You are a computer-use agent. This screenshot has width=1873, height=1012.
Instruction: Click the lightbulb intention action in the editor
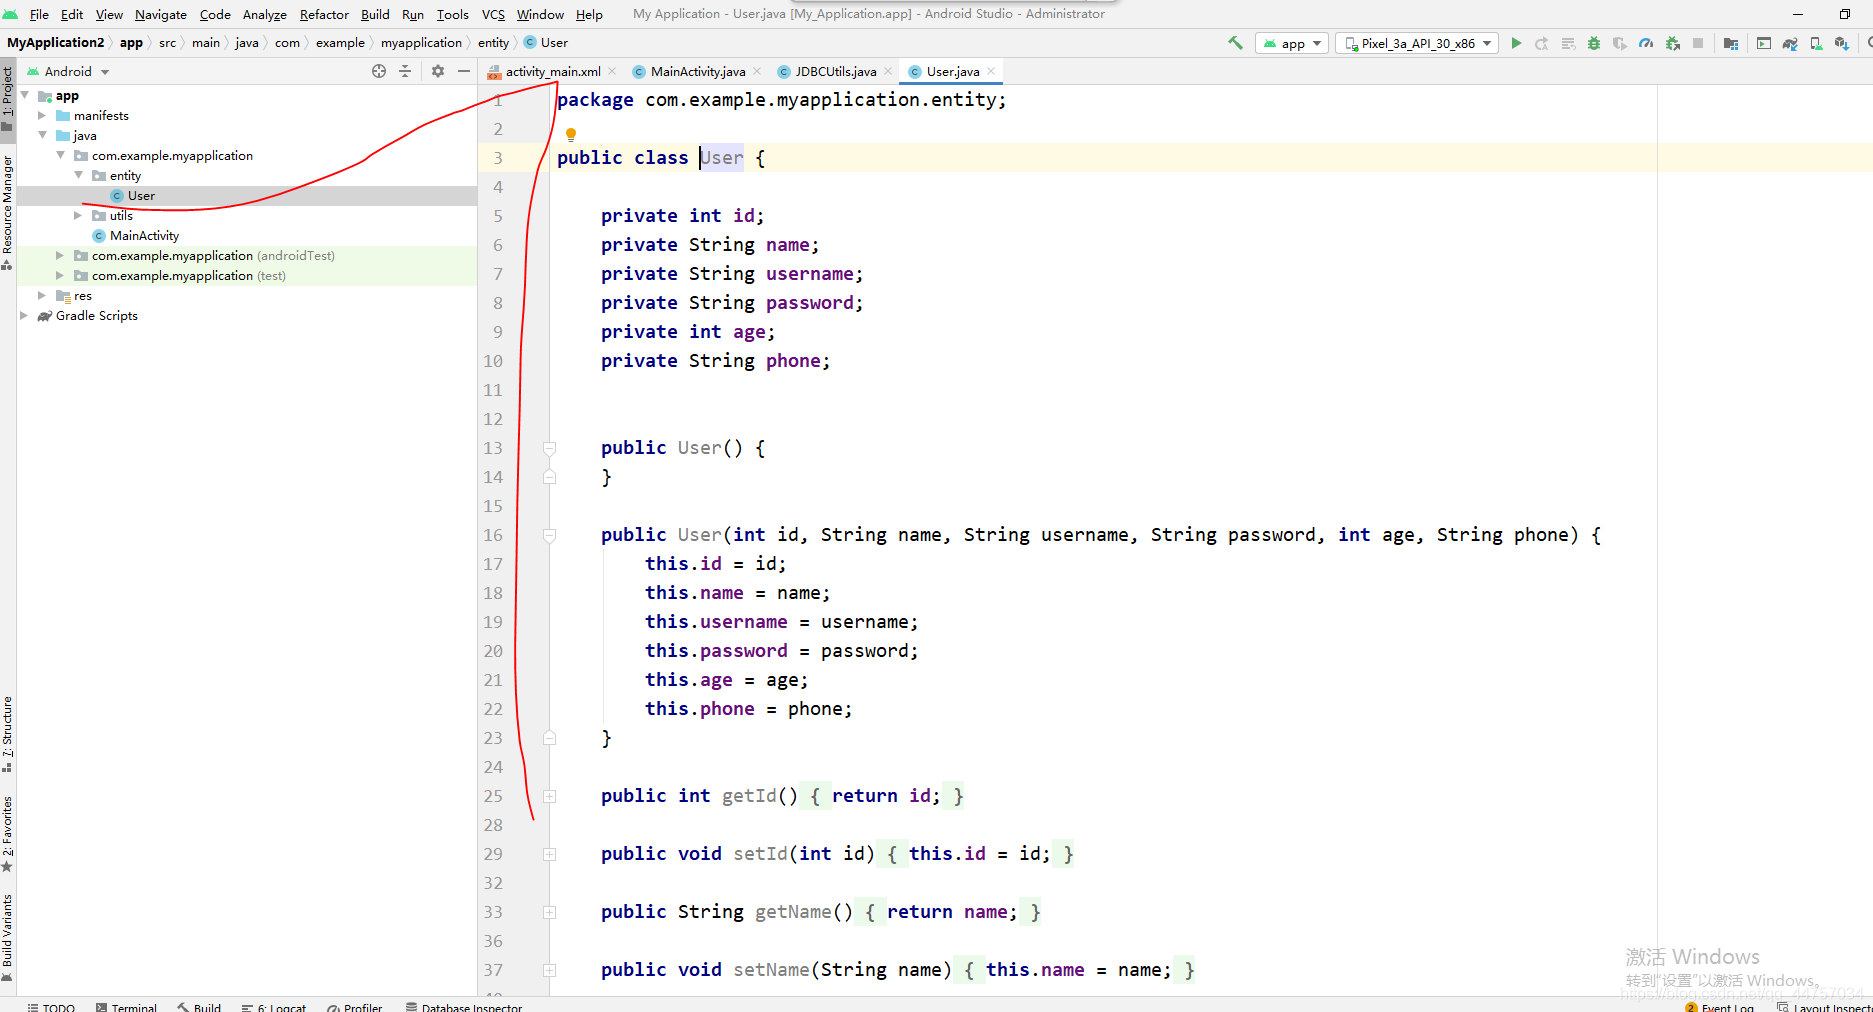click(570, 133)
